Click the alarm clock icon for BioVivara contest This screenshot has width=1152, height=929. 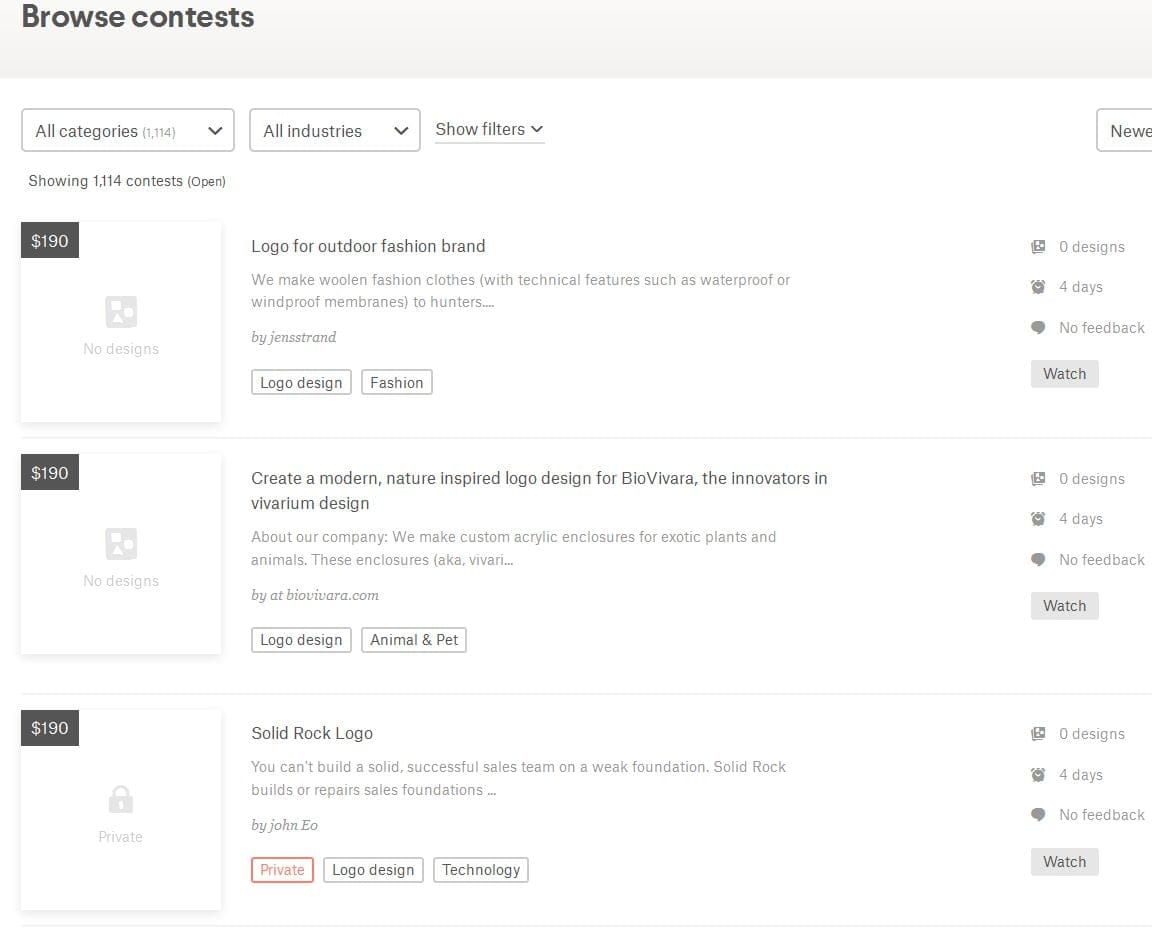(x=1038, y=519)
